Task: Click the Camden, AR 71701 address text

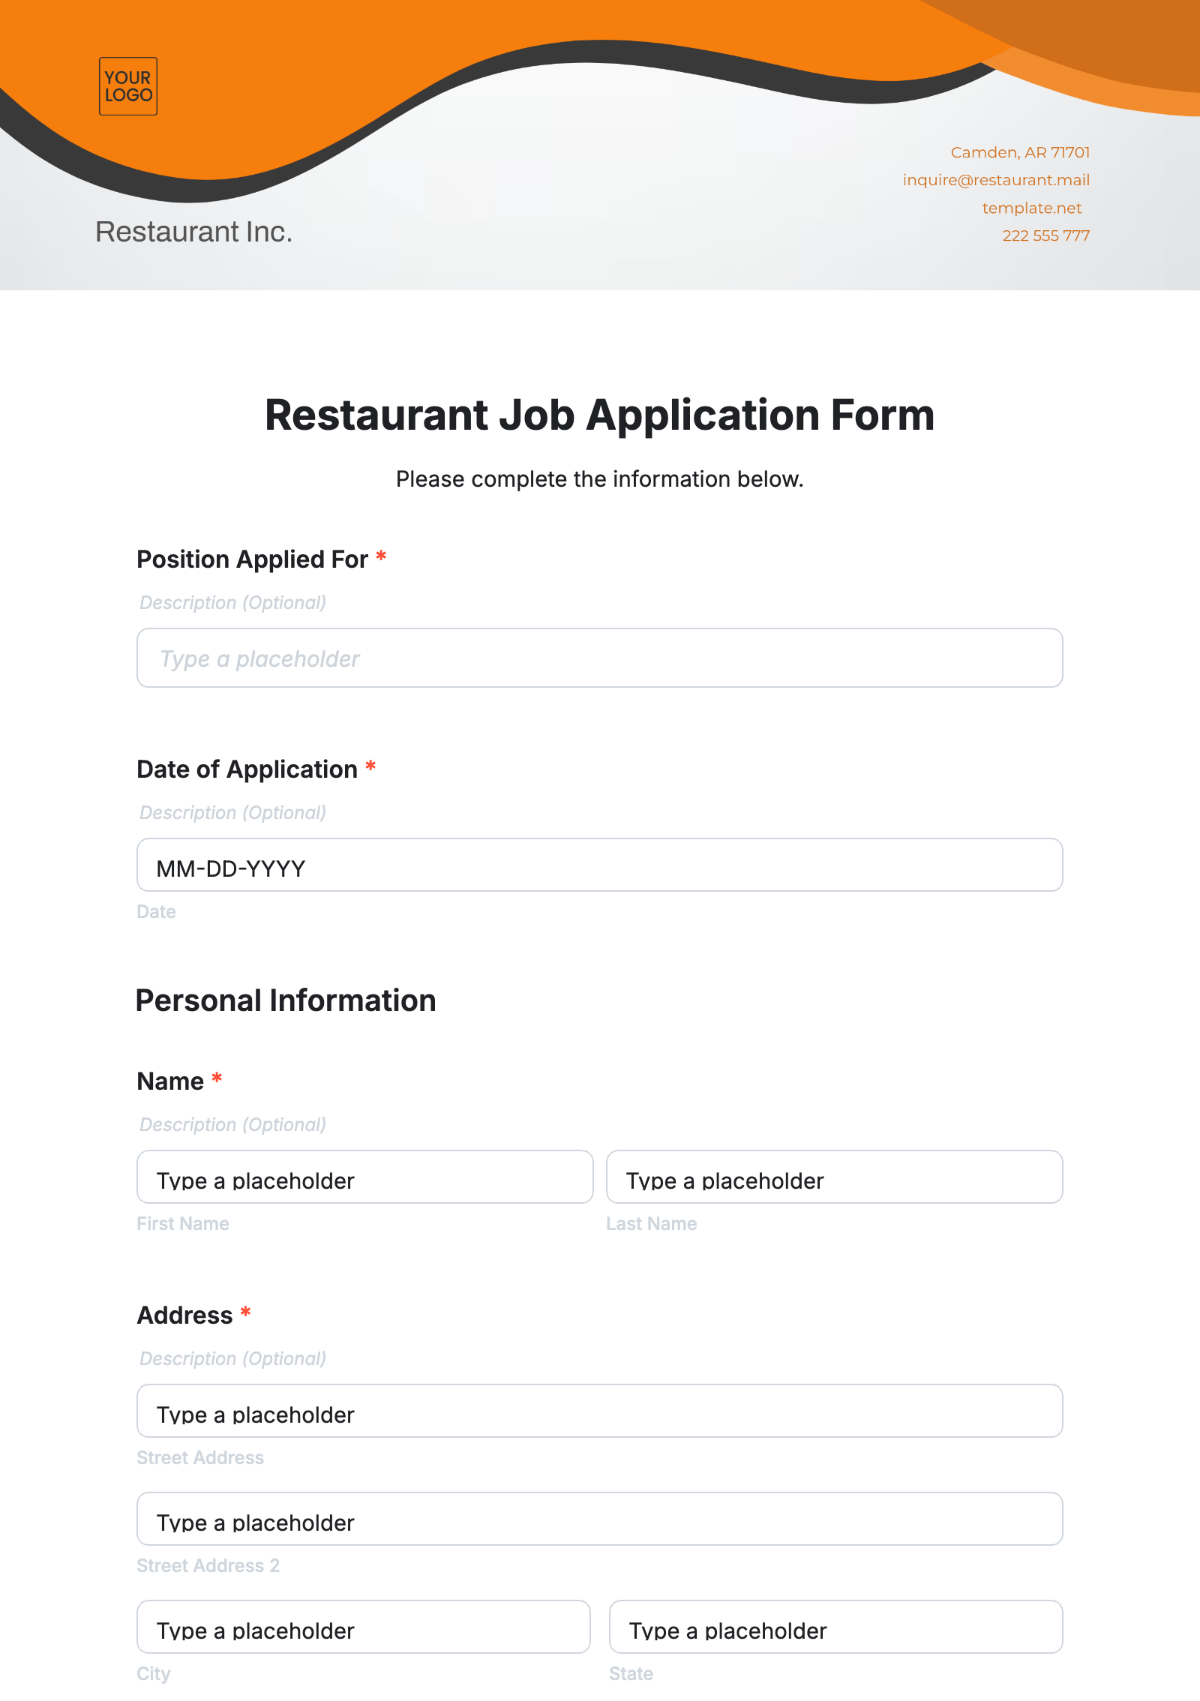Action: pyautogui.click(x=1020, y=152)
